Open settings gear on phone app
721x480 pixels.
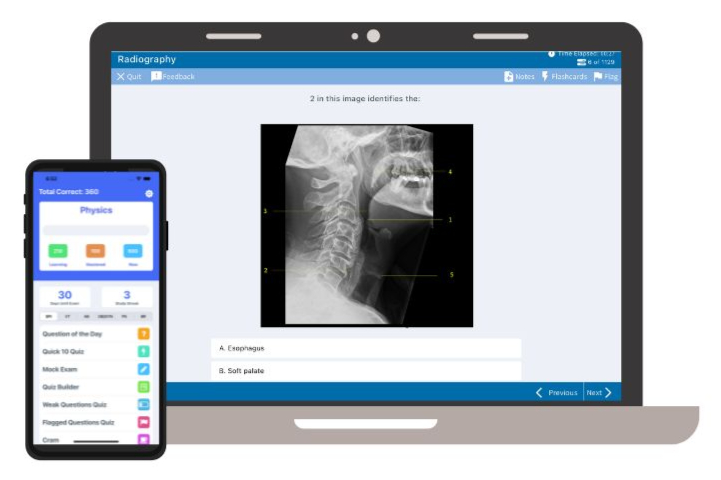(149, 194)
